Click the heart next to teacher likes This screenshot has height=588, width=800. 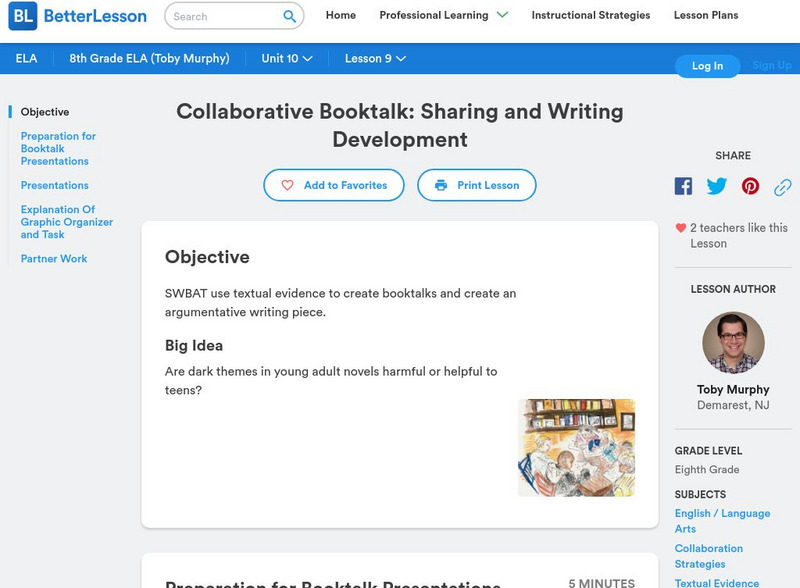pyautogui.click(x=681, y=228)
